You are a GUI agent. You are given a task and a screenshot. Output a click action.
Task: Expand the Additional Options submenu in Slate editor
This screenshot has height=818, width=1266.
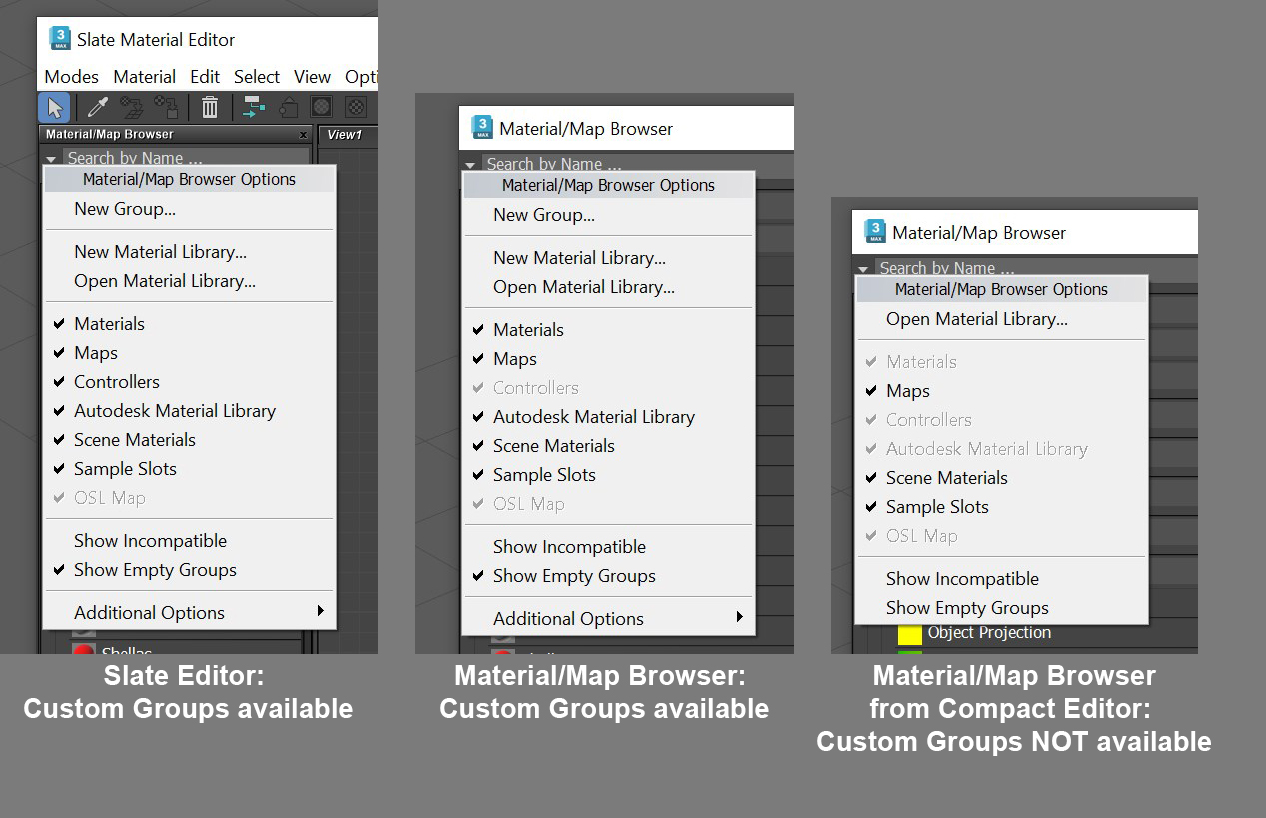point(149,611)
